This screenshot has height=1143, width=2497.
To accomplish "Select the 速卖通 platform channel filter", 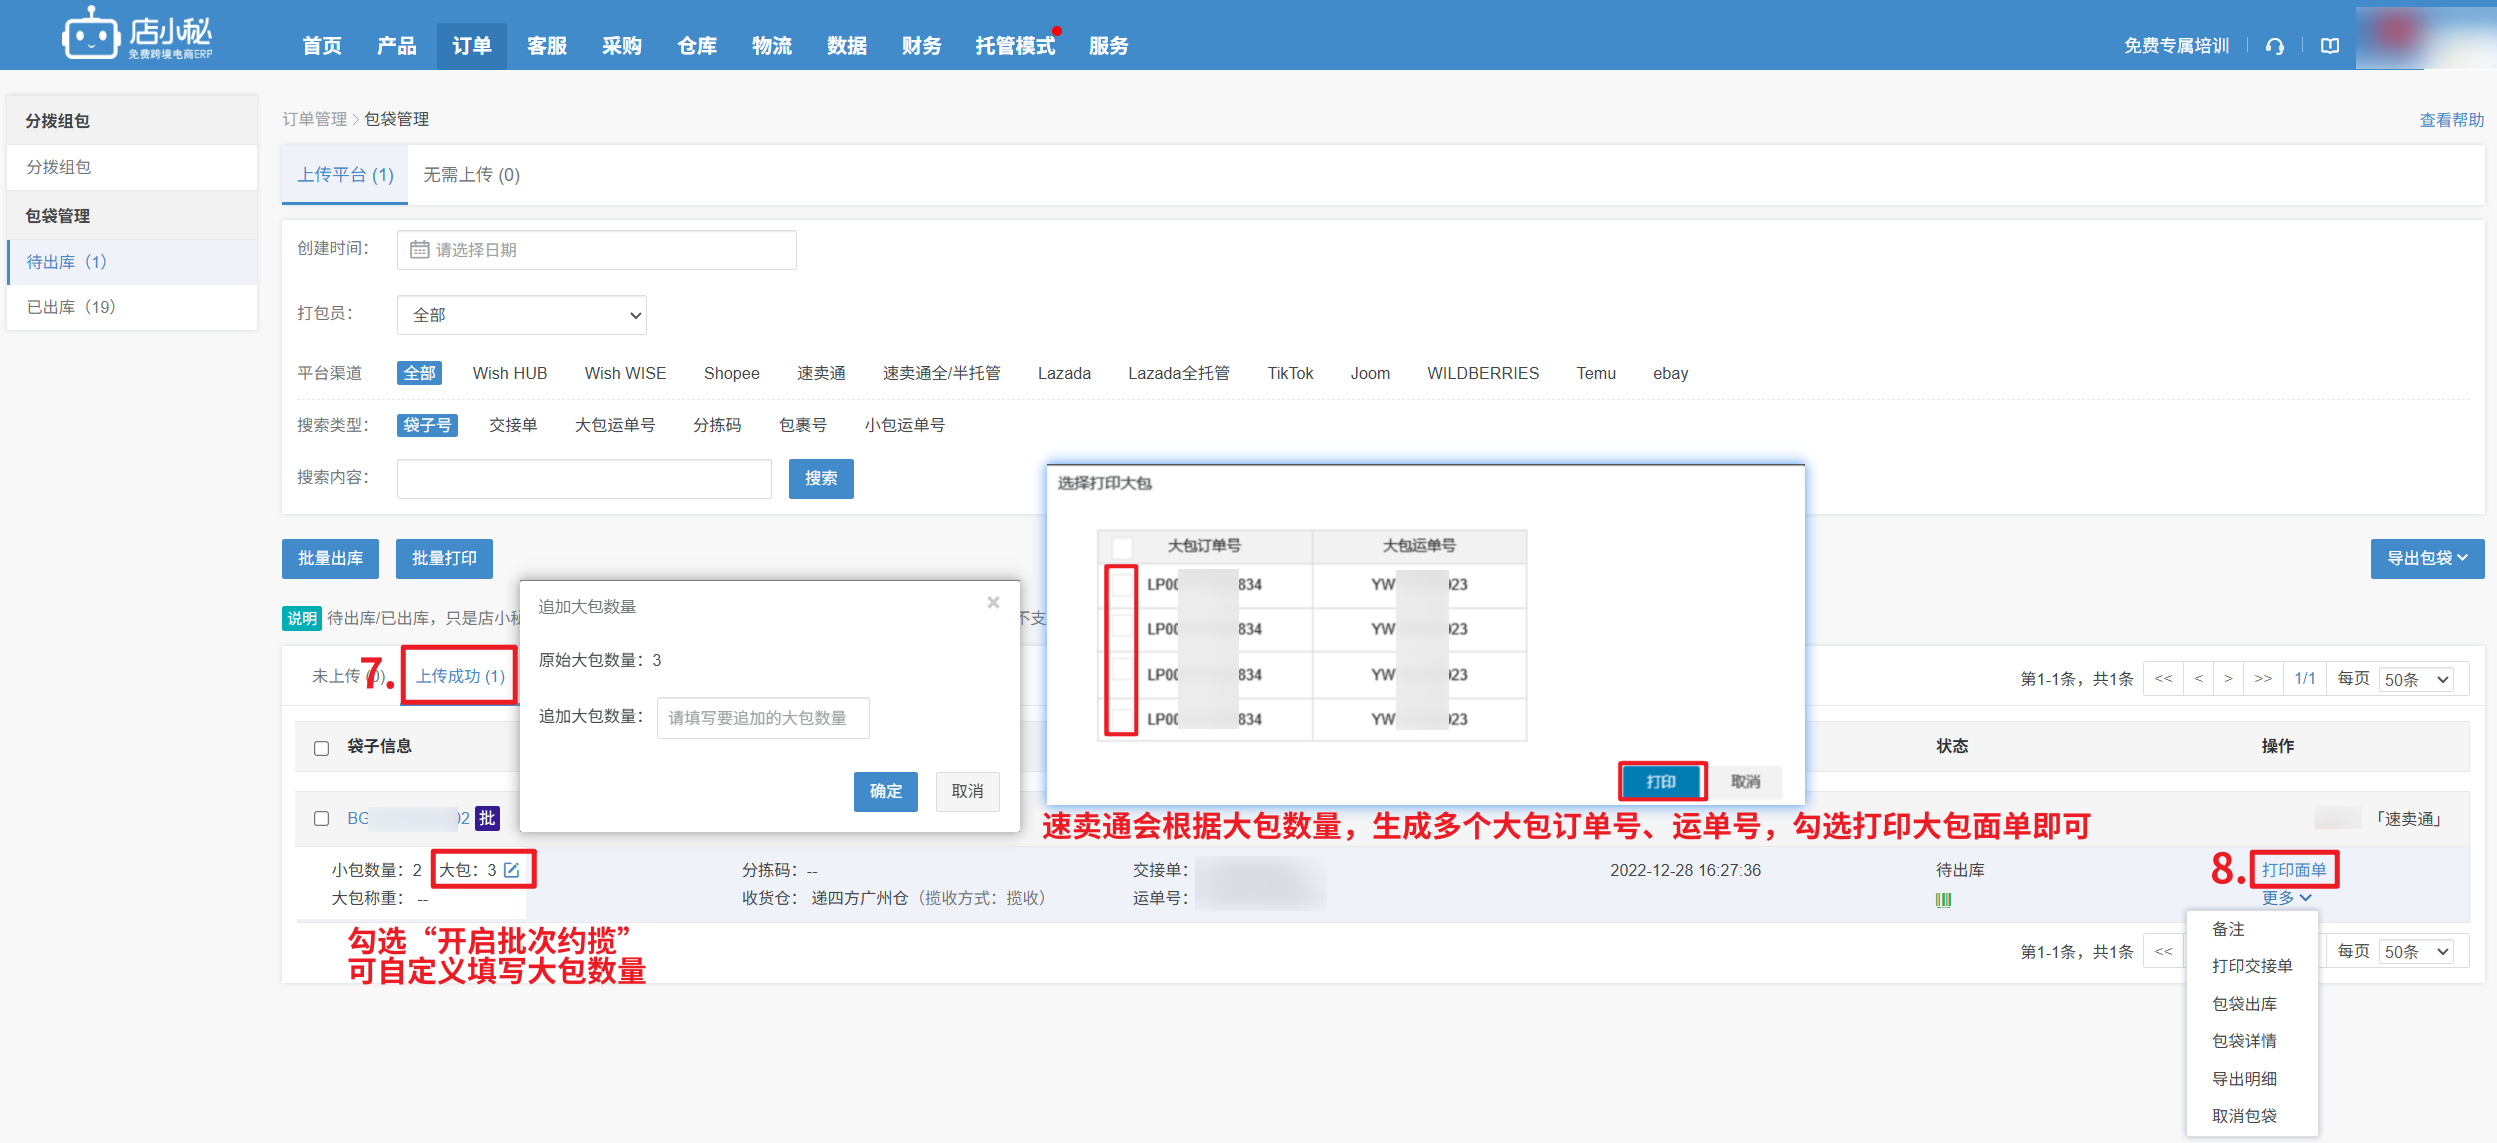I will 821,373.
